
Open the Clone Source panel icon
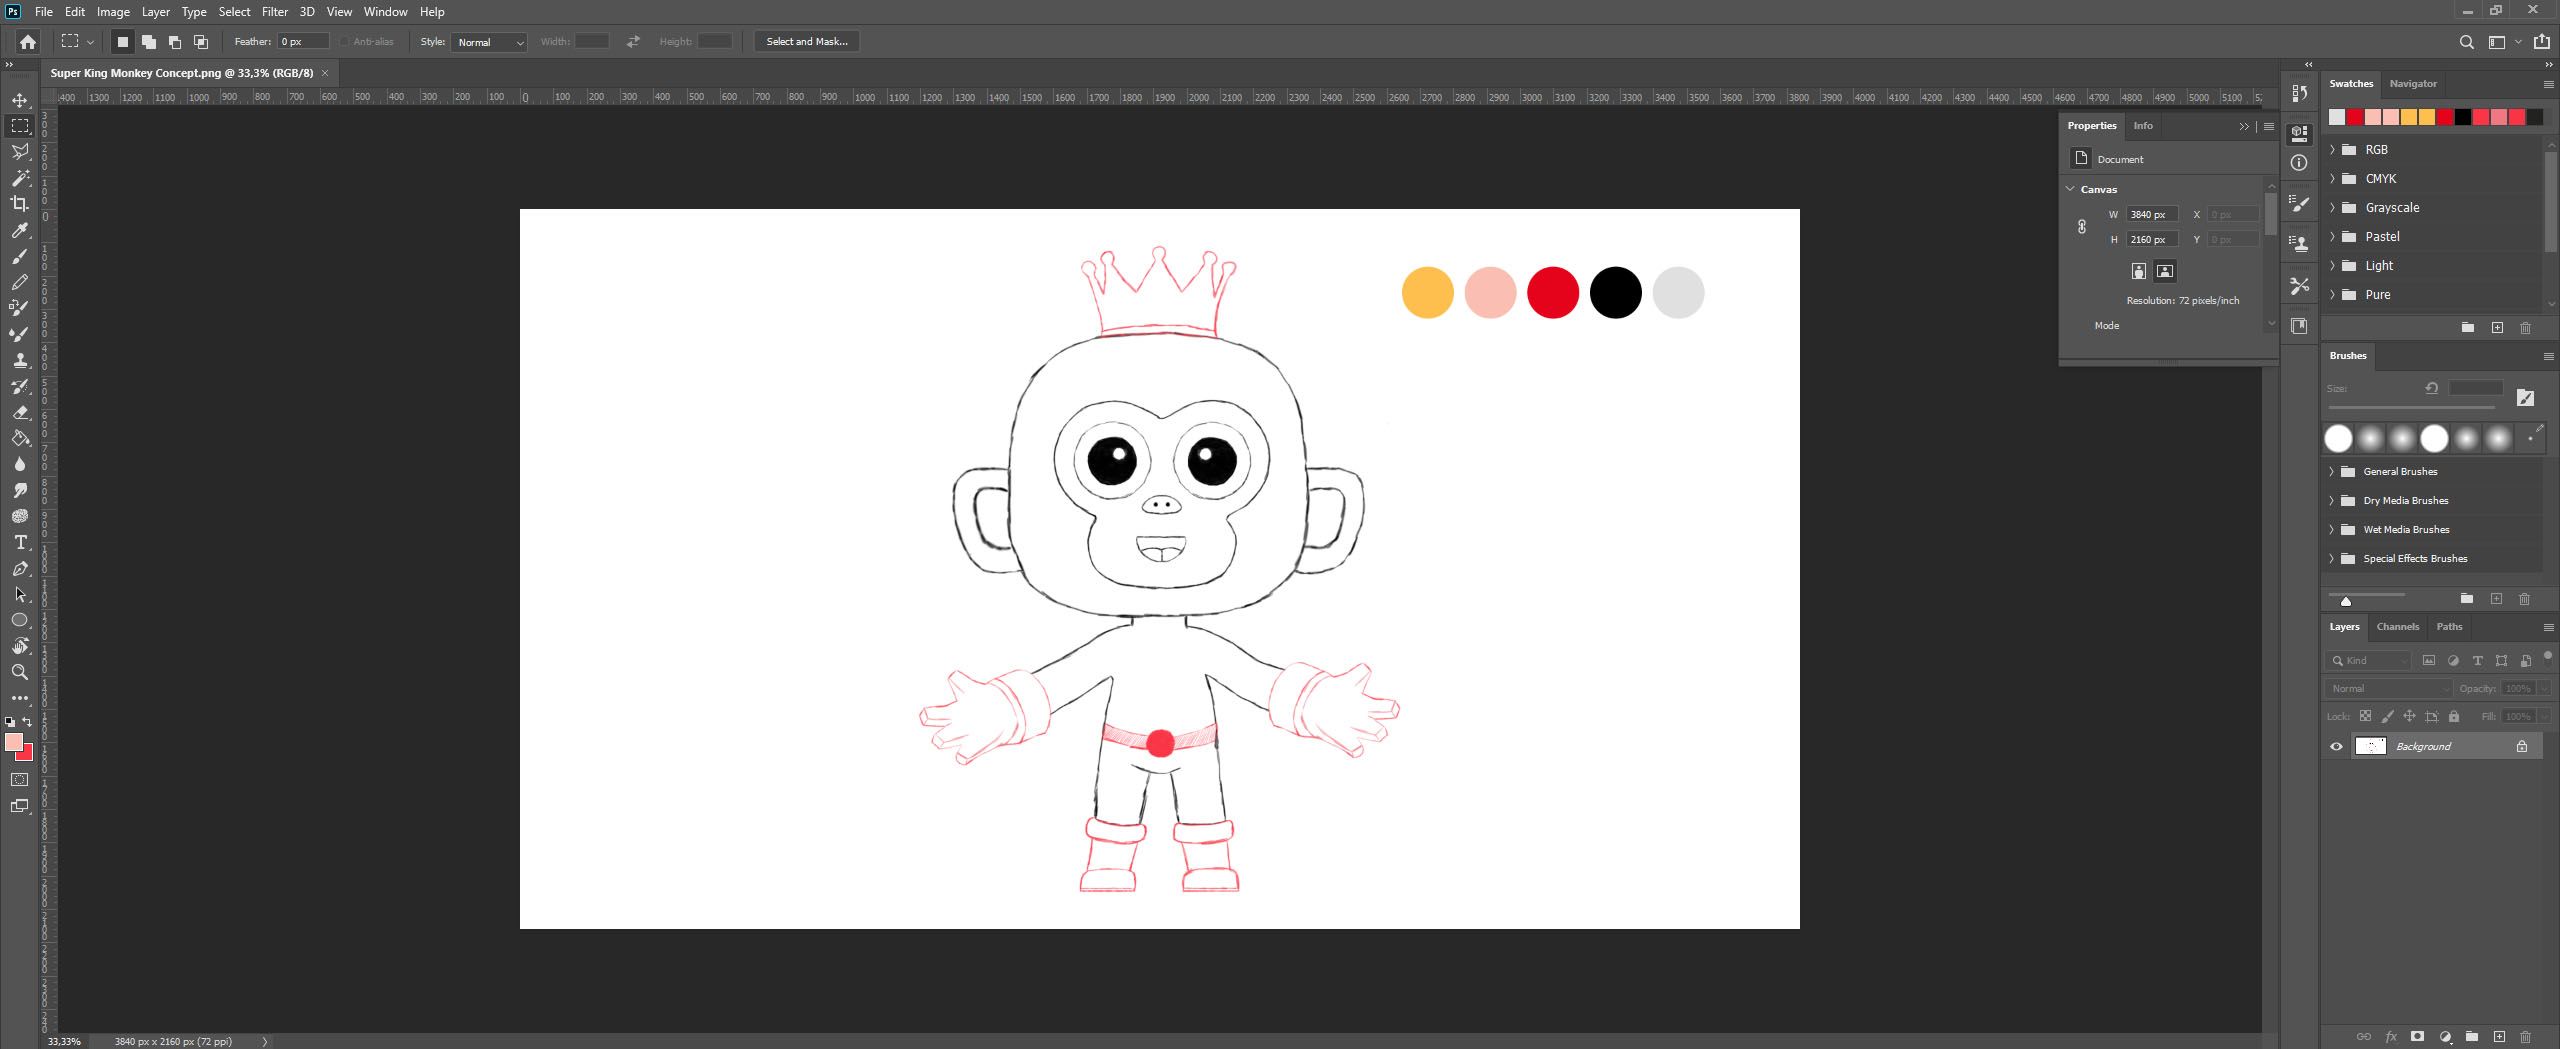[2299, 244]
